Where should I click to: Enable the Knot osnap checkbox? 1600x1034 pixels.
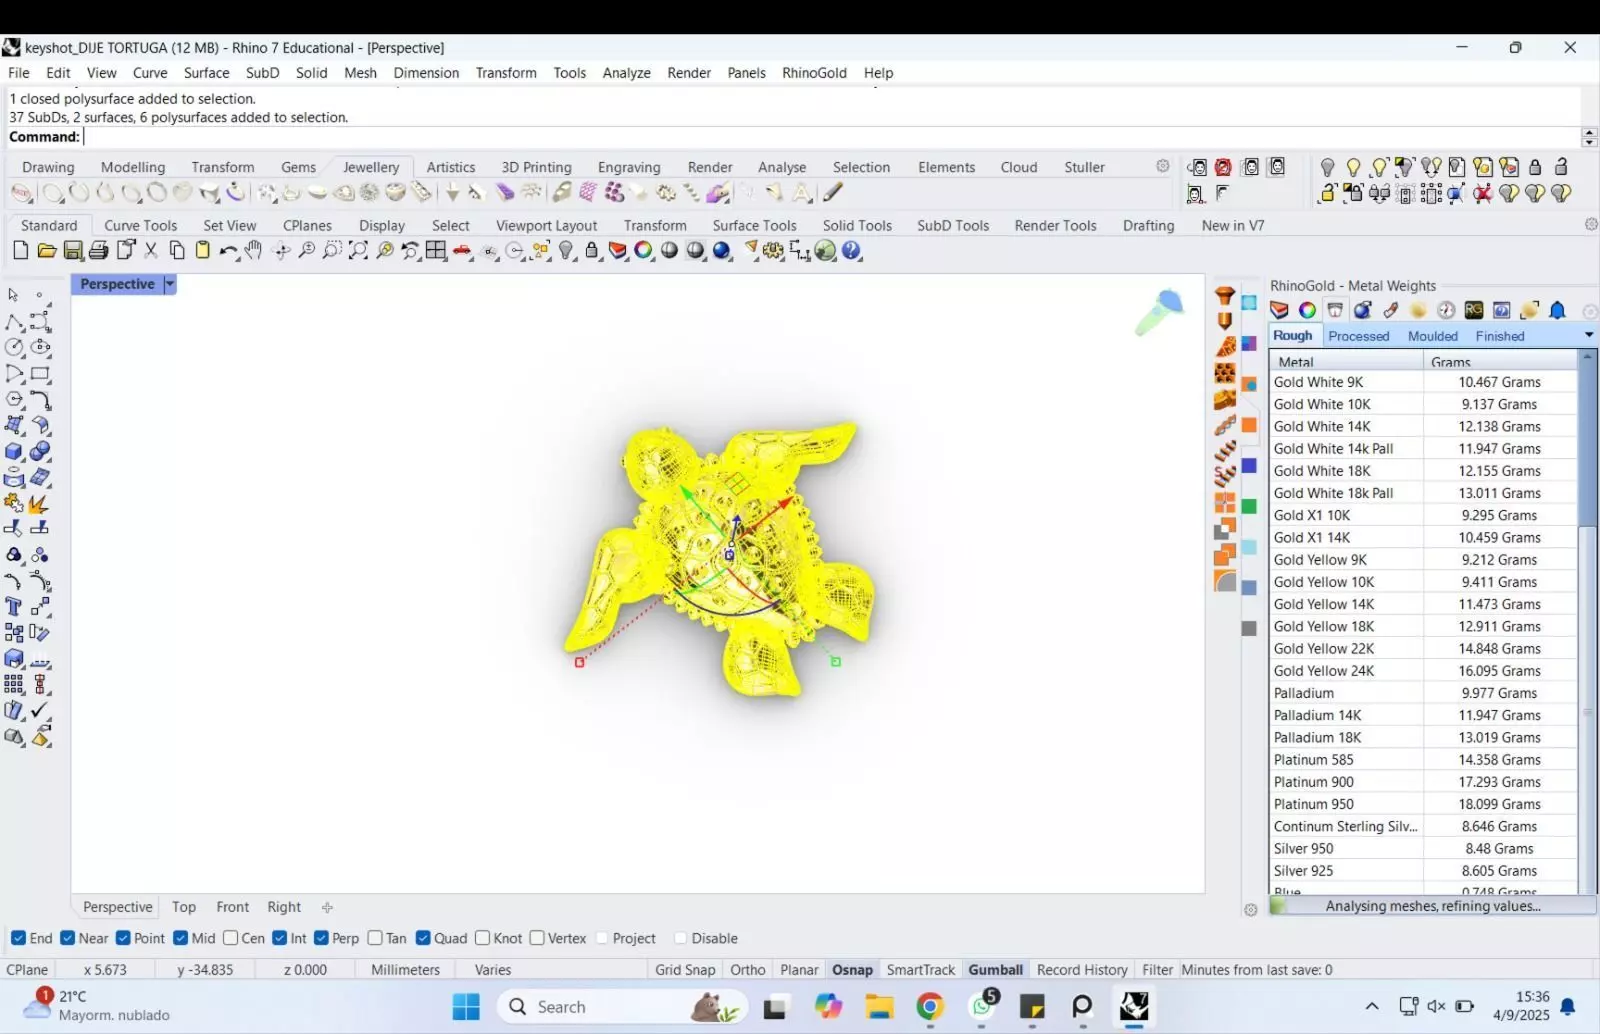pyautogui.click(x=483, y=938)
